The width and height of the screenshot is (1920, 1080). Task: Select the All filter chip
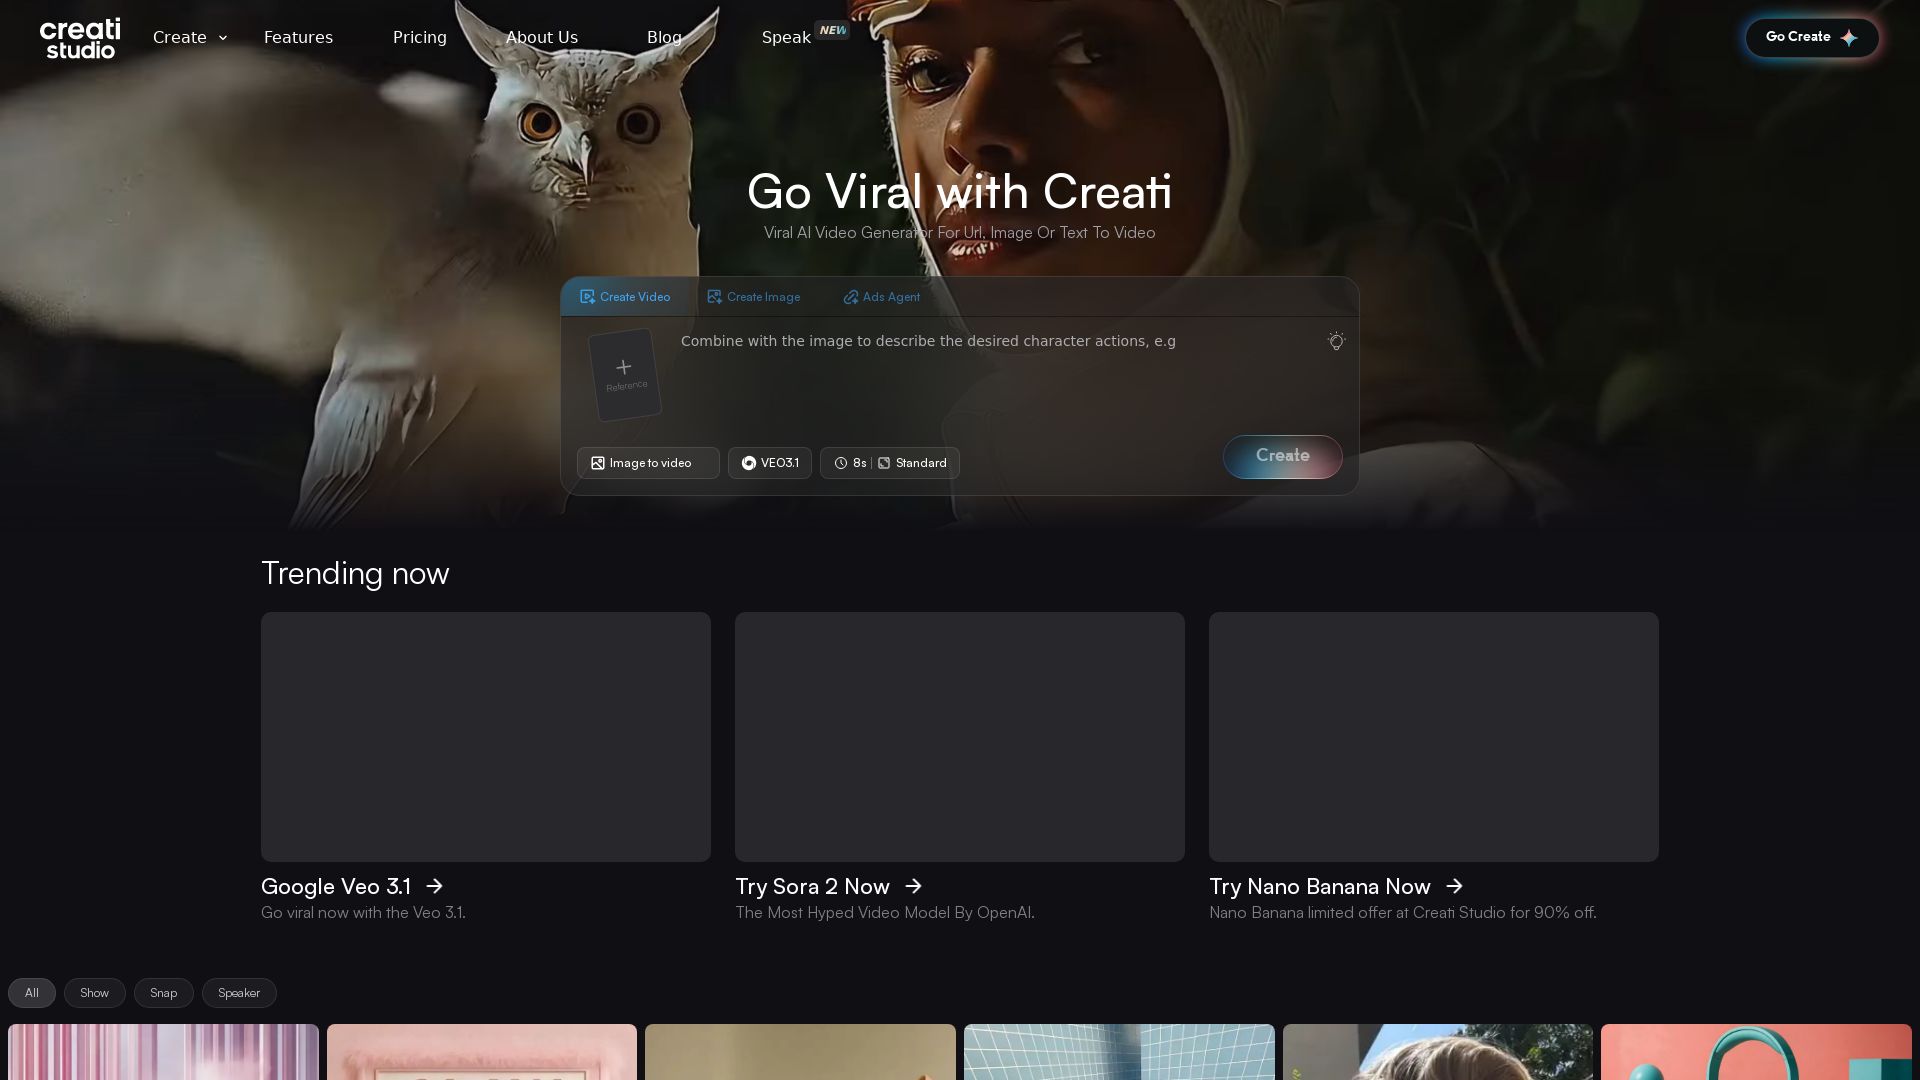(x=32, y=993)
